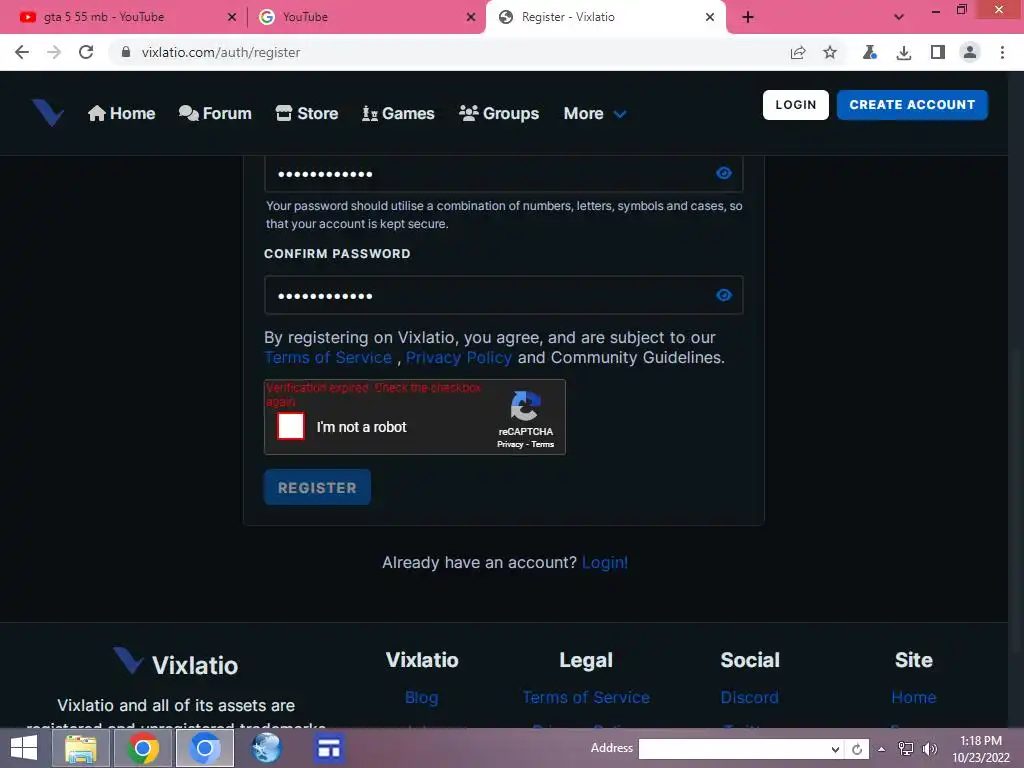Screen dimensions: 1024x768
Task: Open the Home link under Site in footer
Action: click(x=914, y=697)
